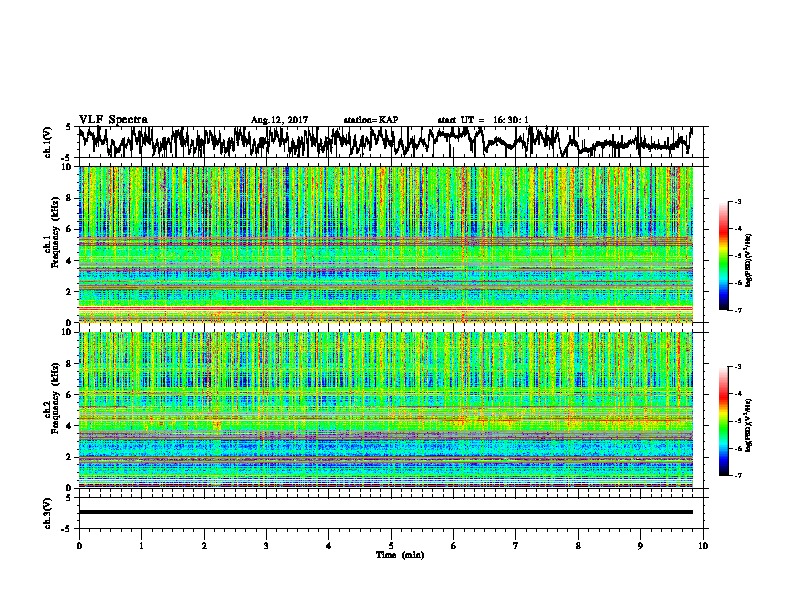Click the ch.1 colorbar 'log(PSD)' label
The height and width of the screenshot is (612, 792).
[x=749, y=261]
